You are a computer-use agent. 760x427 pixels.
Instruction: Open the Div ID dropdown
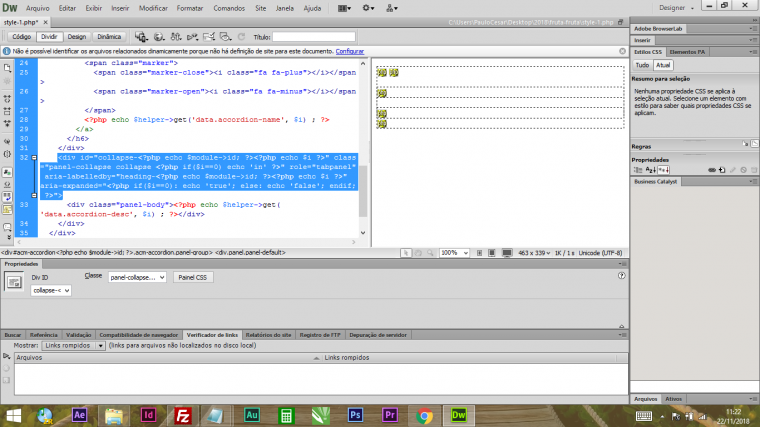tap(51, 290)
